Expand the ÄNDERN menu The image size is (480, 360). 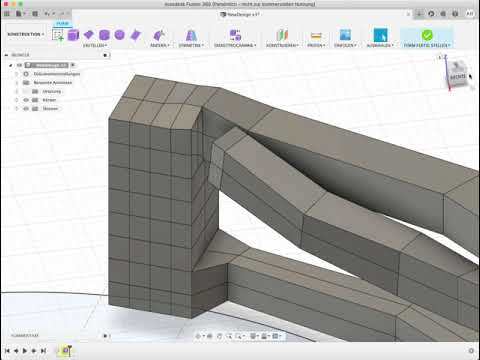[160, 45]
